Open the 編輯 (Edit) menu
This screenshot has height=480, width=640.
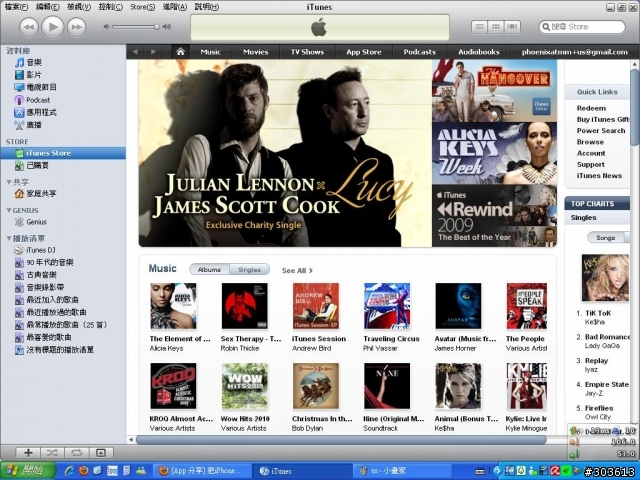click(47, 7)
